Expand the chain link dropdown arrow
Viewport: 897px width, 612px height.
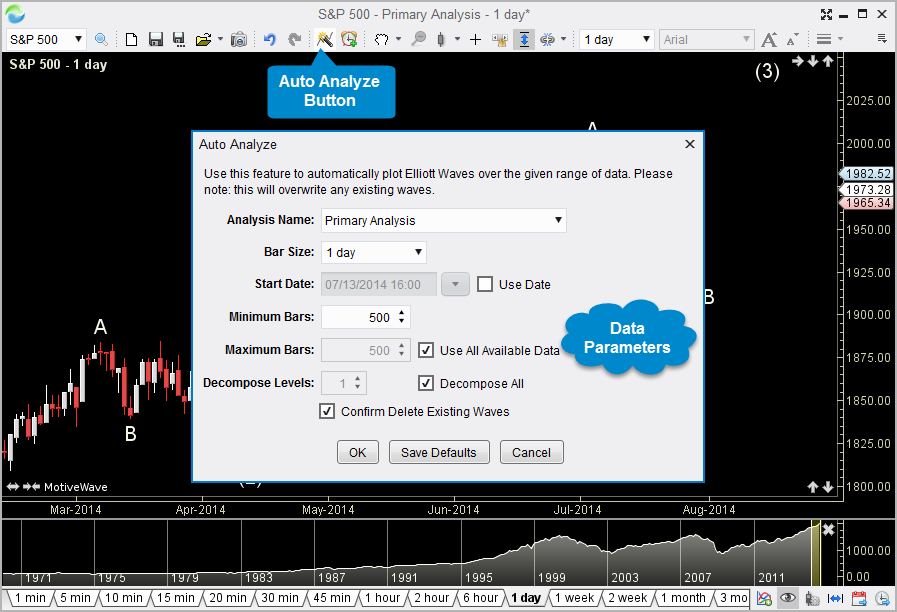coord(563,39)
